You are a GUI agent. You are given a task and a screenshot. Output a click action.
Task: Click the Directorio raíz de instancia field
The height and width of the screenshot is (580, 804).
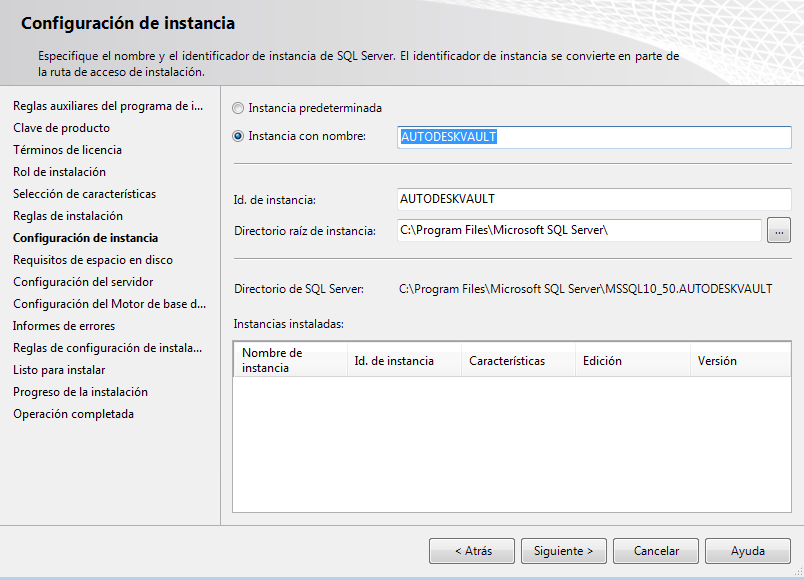pos(579,230)
